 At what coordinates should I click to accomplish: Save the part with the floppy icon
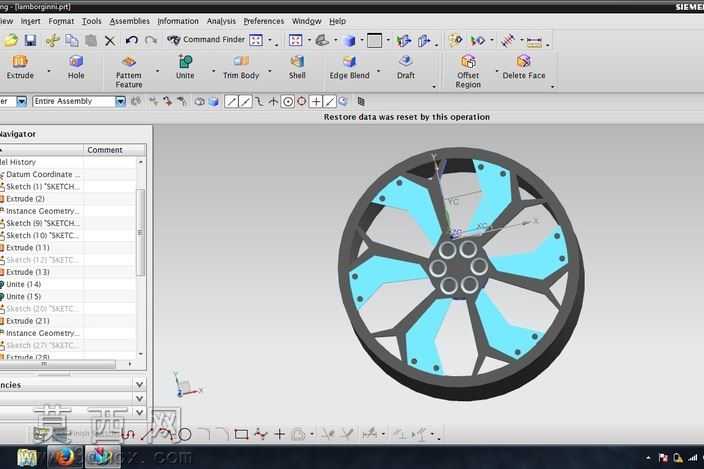pyautogui.click(x=30, y=40)
